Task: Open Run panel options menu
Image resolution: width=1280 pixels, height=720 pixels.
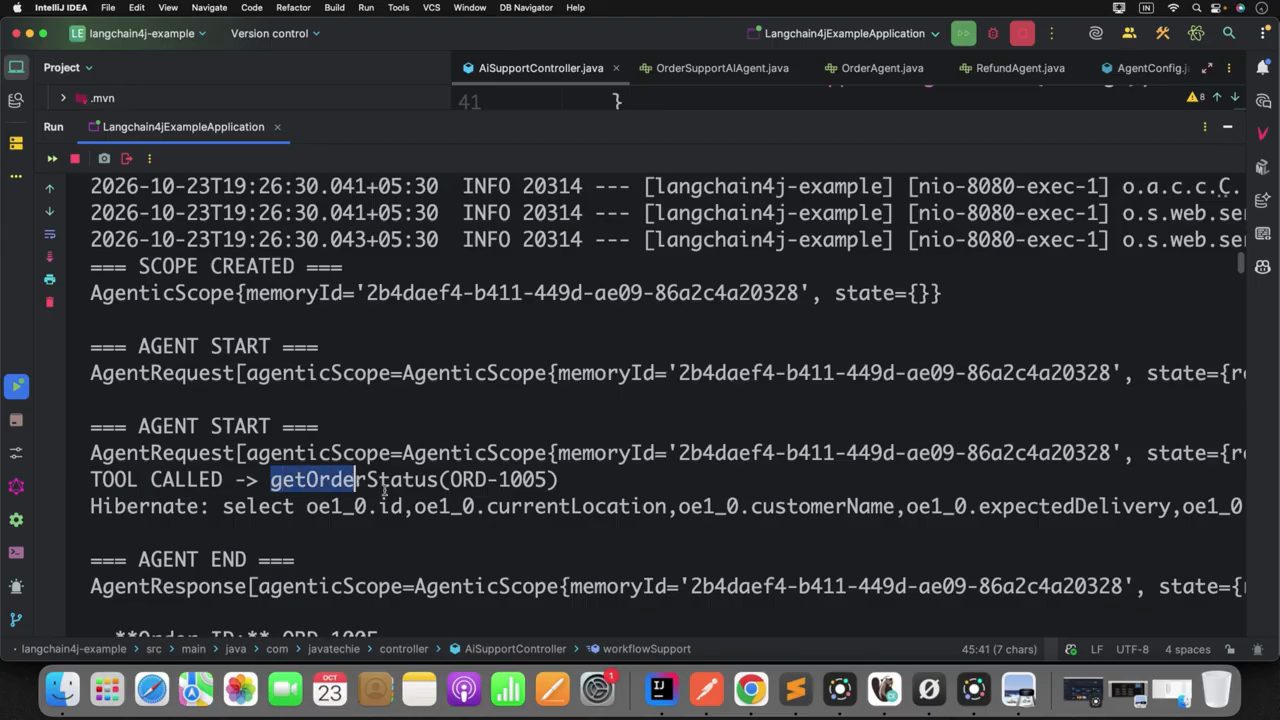Action: pyautogui.click(x=1204, y=127)
